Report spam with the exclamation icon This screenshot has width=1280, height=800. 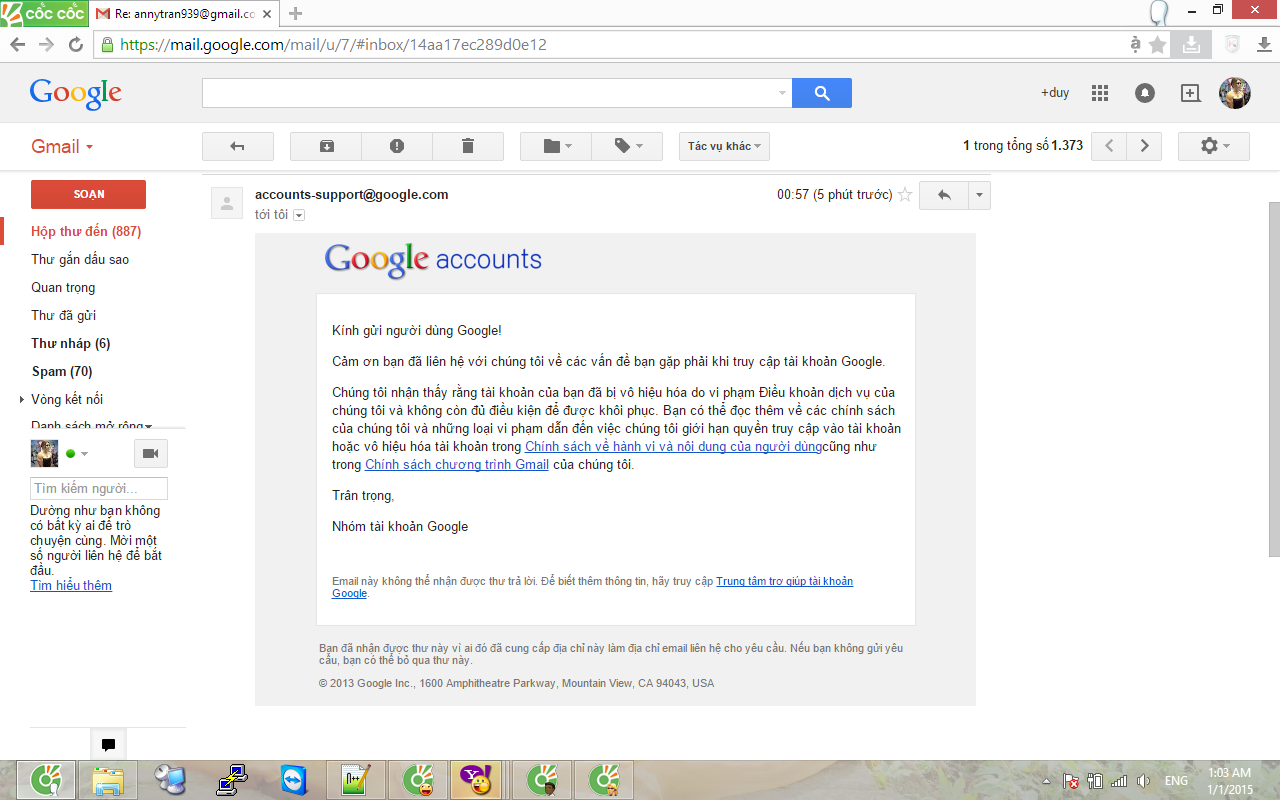pyautogui.click(x=397, y=146)
